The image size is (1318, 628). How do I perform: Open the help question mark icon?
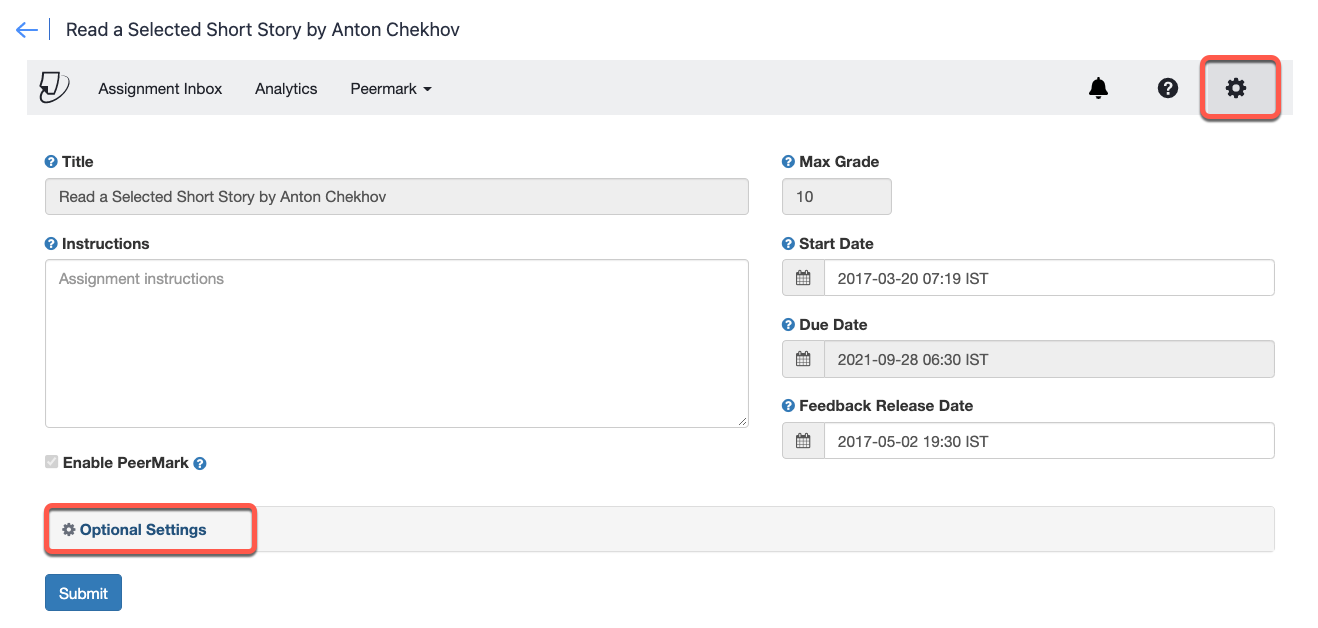tap(1167, 88)
